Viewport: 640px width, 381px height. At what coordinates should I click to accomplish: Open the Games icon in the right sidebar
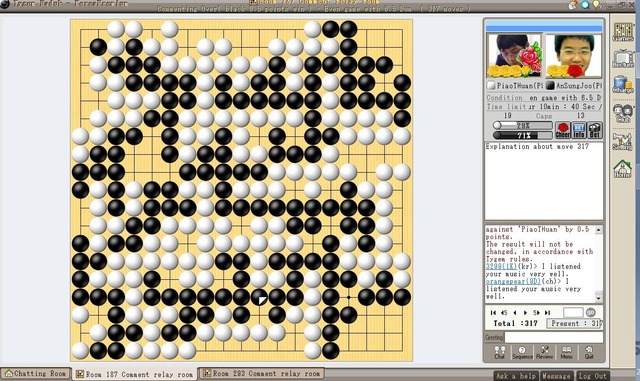click(x=623, y=31)
